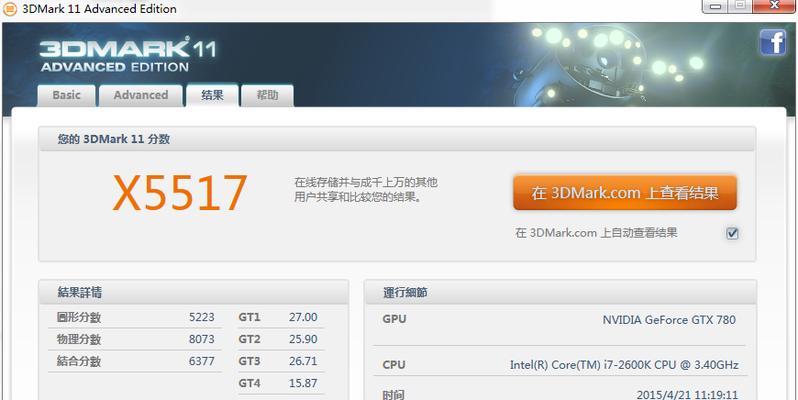Screen dimensions: 798x400
Task: Click the NVIDIA GeForce GTX 780 value
Action: point(669,320)
